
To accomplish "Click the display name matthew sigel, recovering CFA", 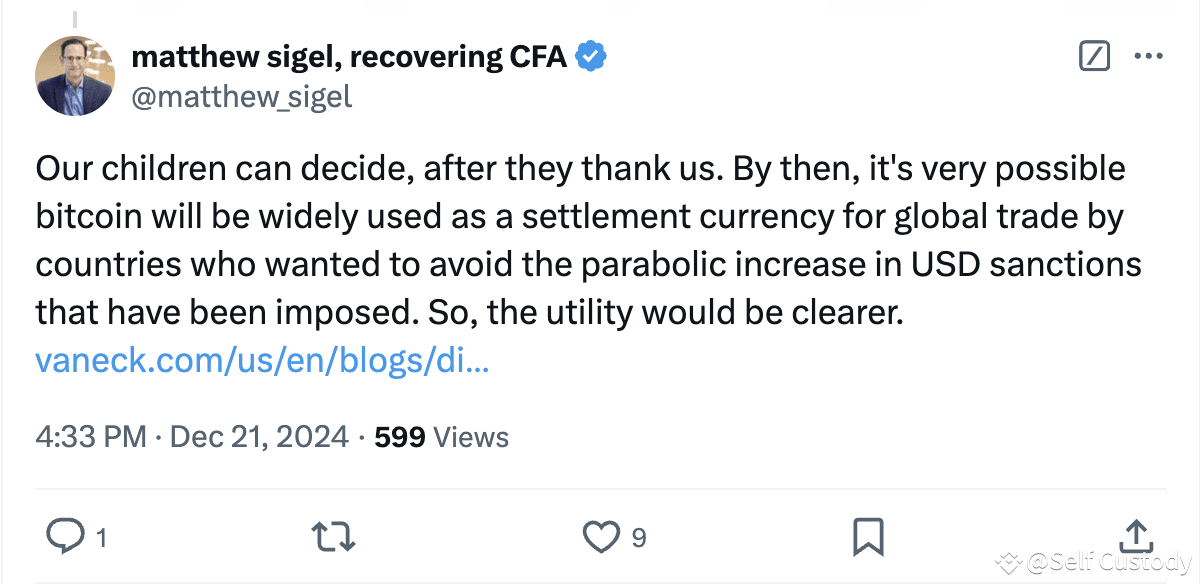I will pyautogui.click(x=348, y=56).
